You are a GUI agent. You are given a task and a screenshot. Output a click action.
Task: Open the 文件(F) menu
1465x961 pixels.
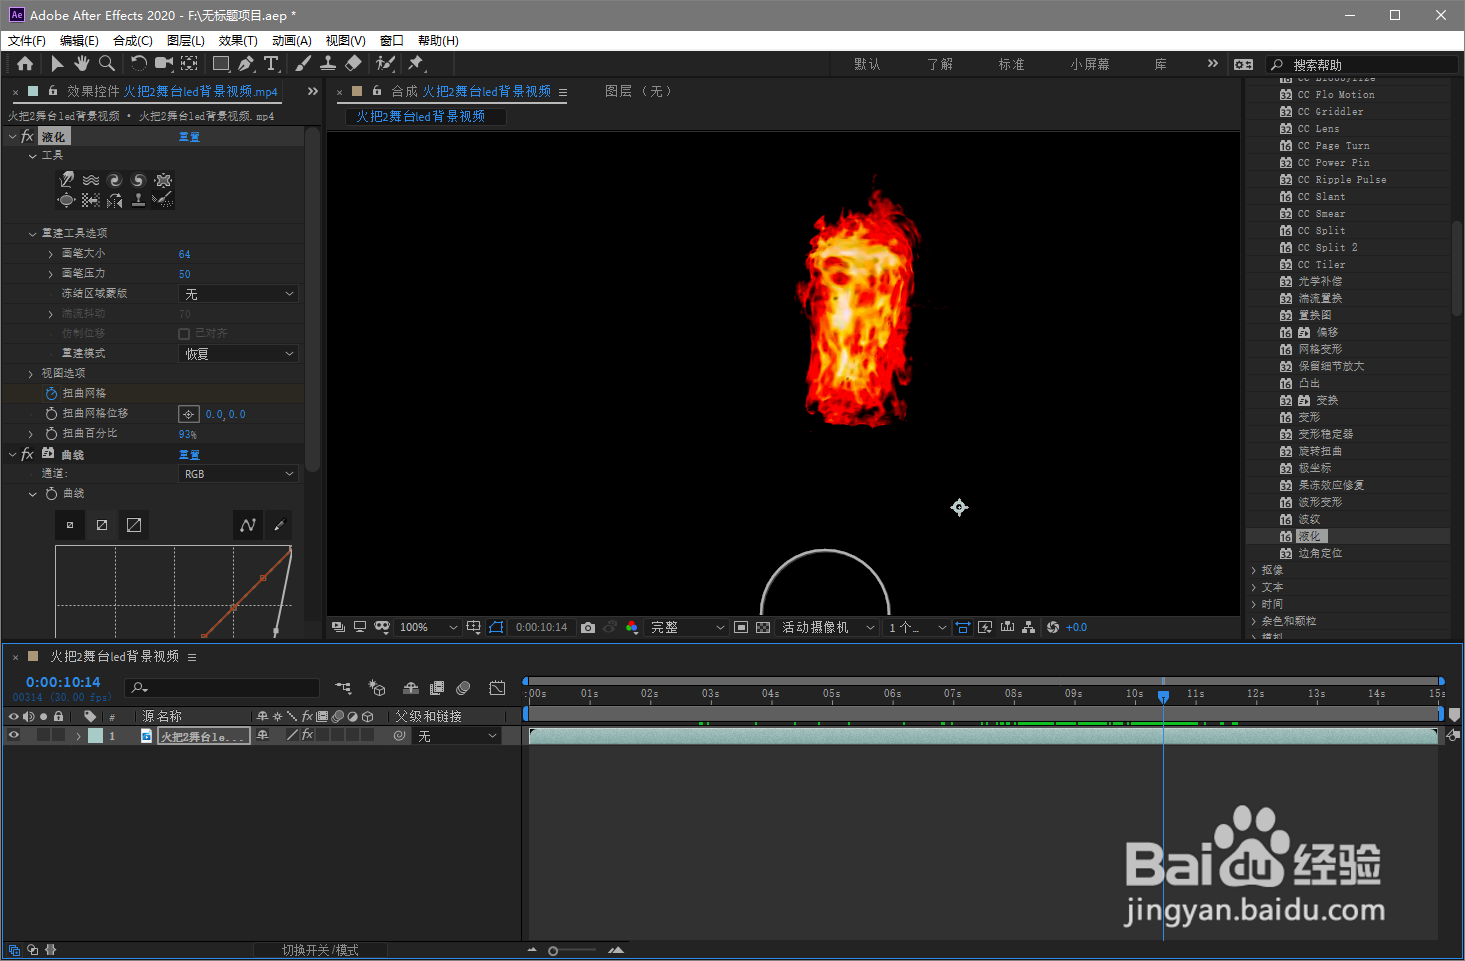[x=27, y=41]
